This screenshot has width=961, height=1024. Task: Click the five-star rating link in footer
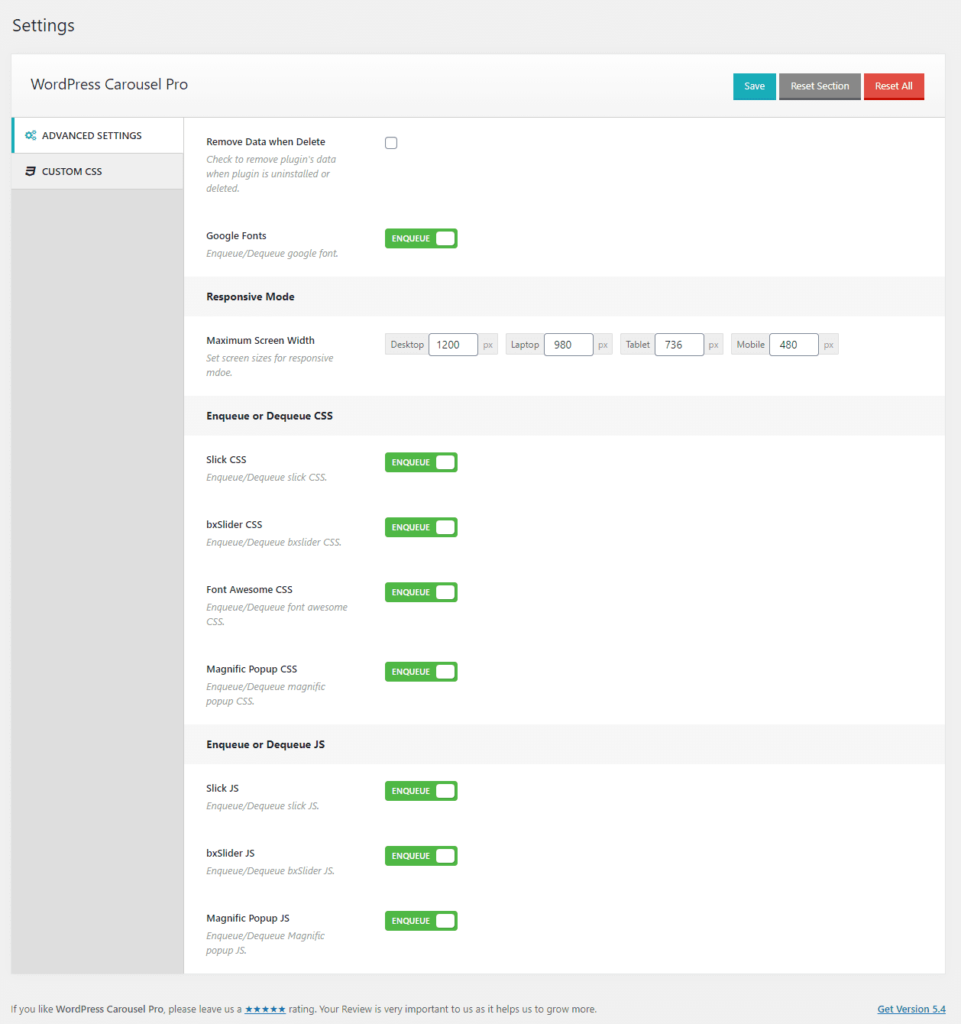point(263,1009)
